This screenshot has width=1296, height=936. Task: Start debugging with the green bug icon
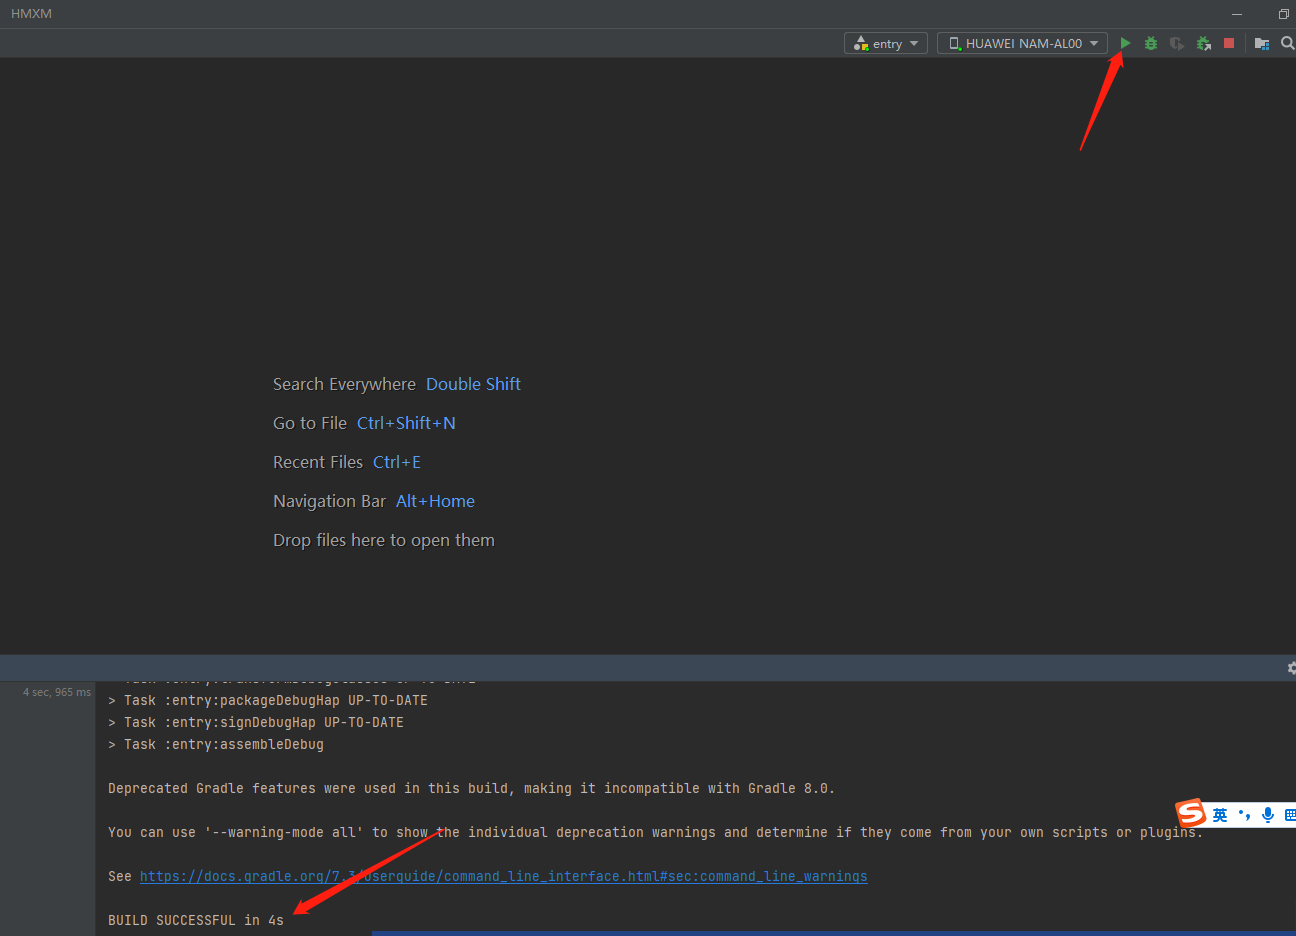coord(1151,43)
